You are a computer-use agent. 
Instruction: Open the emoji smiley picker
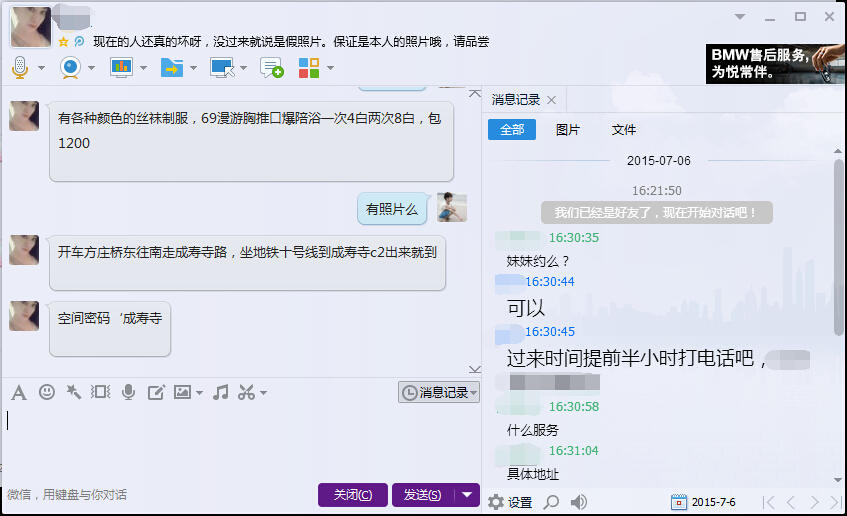[x=47, y=392]
